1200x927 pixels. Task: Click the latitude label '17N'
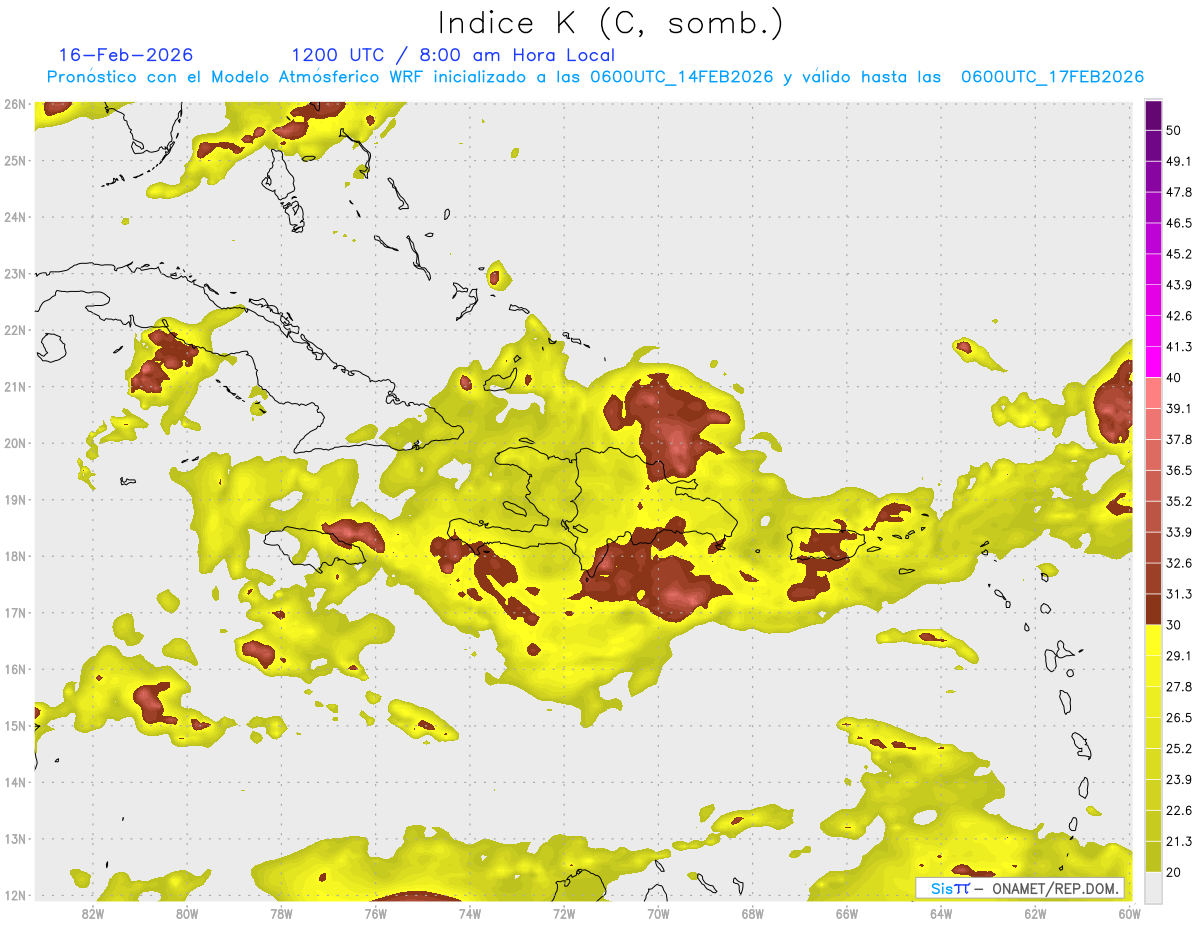(15, 613)
